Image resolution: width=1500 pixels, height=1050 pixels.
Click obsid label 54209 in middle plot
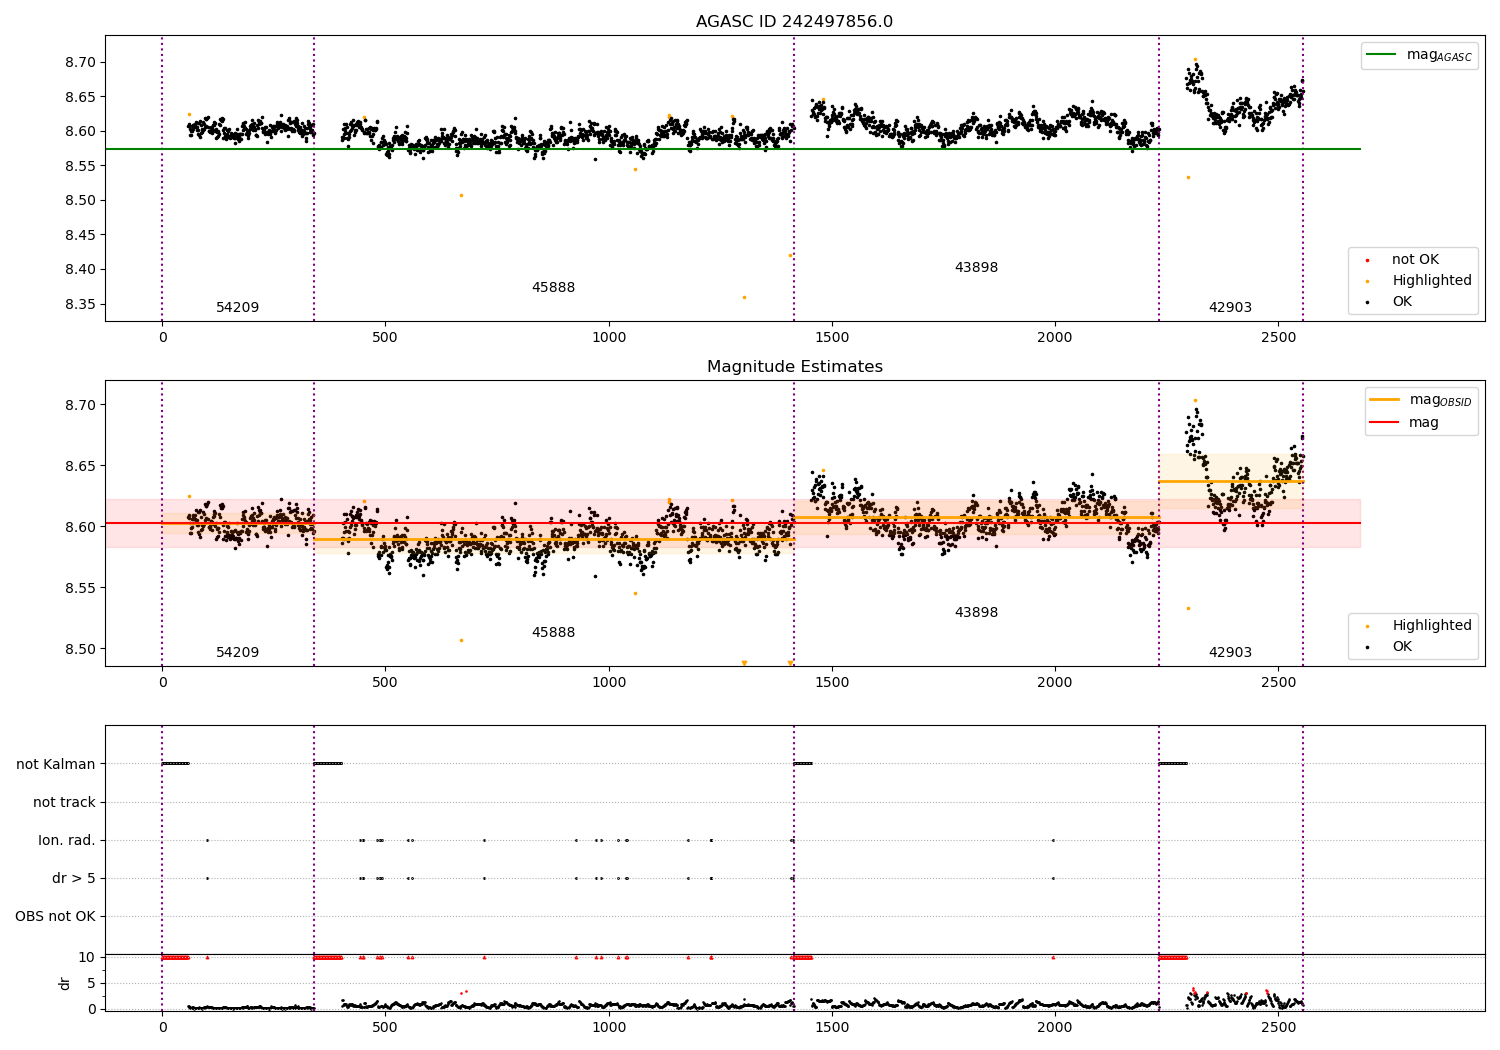[x=238, y=652]
